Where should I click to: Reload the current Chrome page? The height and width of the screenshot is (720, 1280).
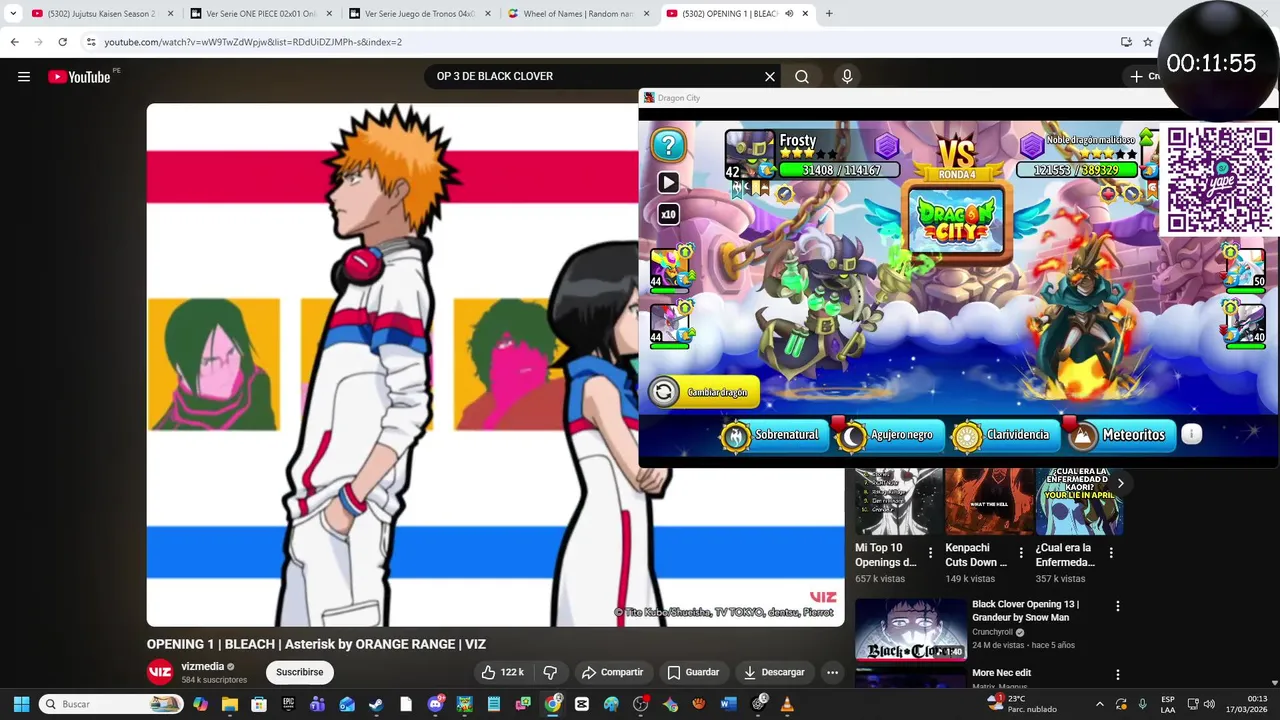[x=62, y=42]
